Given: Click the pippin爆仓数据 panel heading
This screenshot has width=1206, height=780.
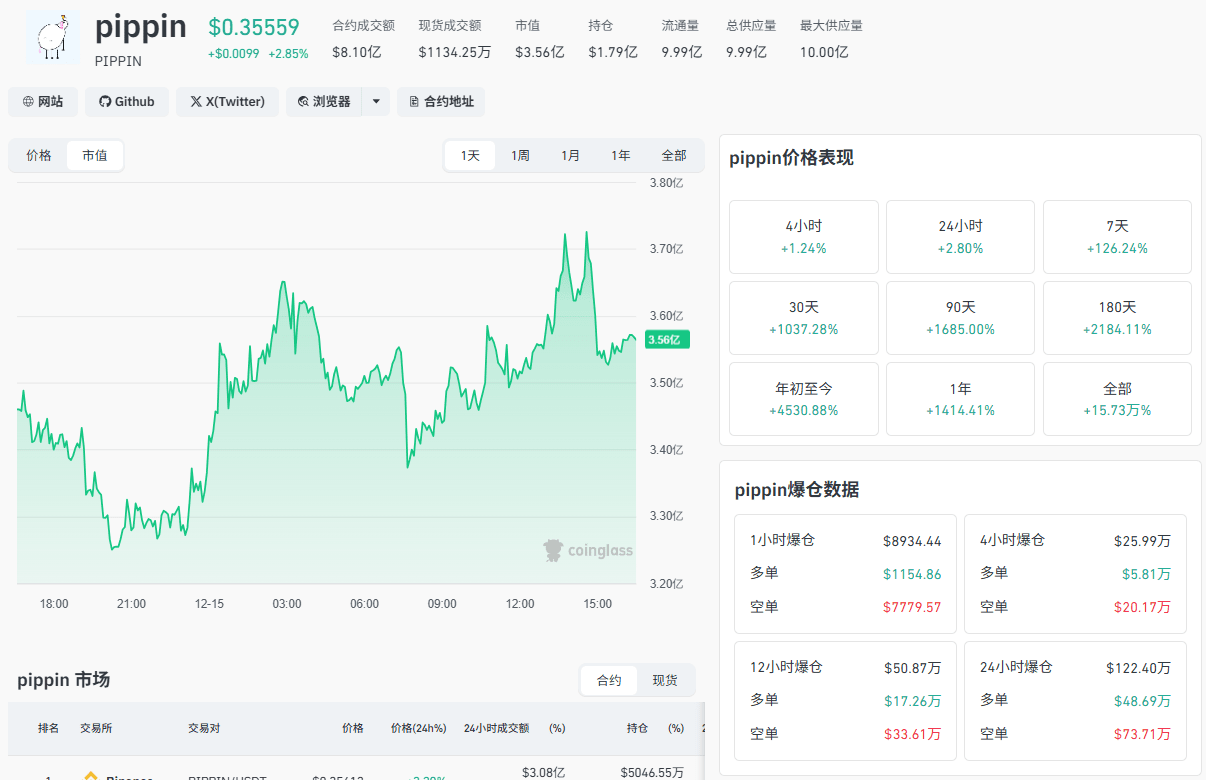Looking at the screenshot, I should tap(797, 490).
